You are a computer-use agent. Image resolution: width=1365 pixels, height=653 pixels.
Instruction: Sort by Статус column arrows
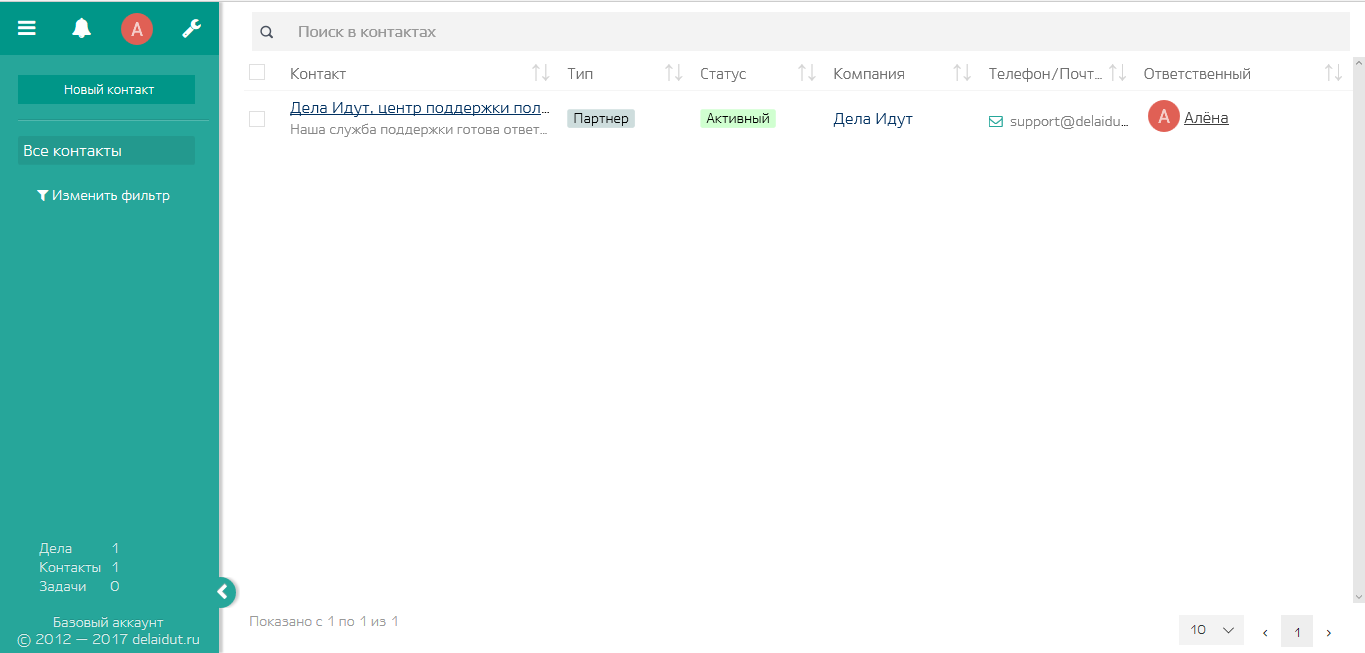click(807, 73)
